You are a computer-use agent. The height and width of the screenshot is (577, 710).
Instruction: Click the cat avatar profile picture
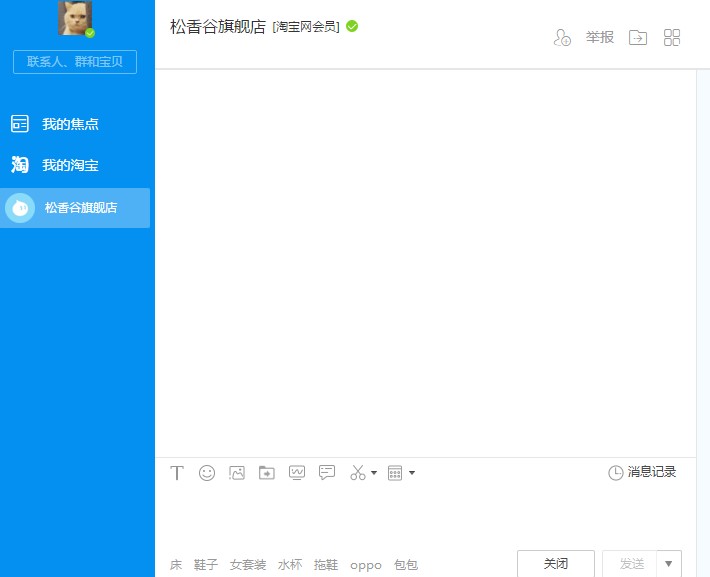click(x=75, y=18)
